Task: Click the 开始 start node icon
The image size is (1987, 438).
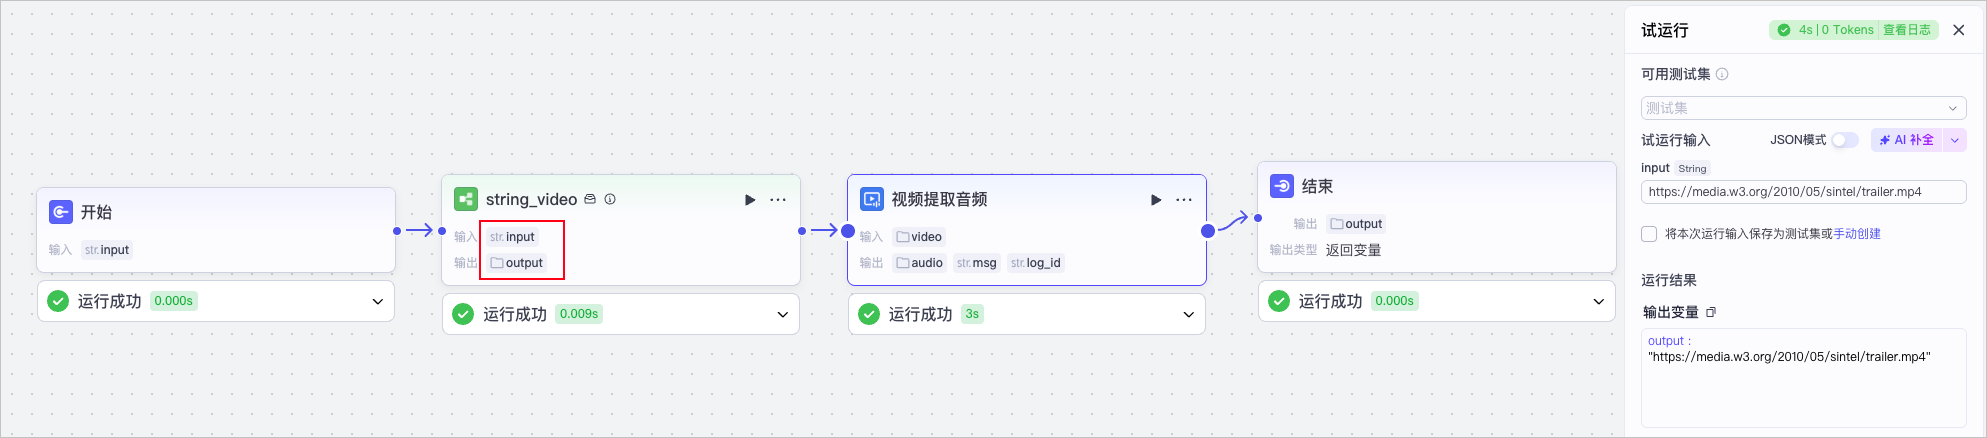Action: pyautogui.click(x=61, y=212)
